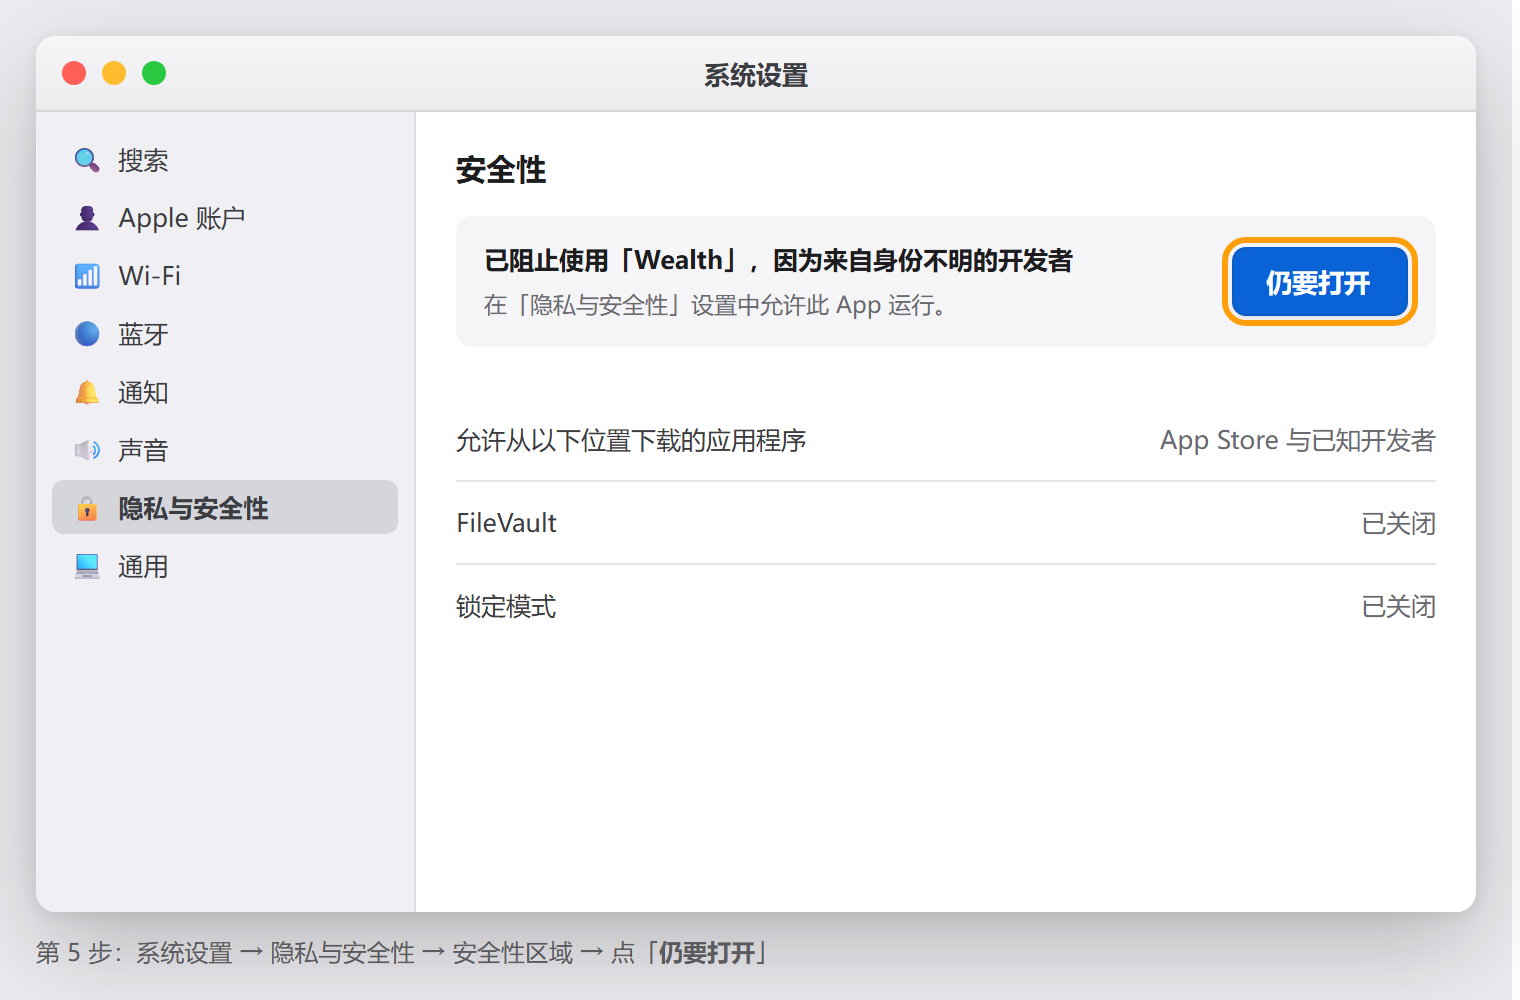Click the FileVault row label
Viewport: 1520px width, 1000px height.
(x=507, y=523)
